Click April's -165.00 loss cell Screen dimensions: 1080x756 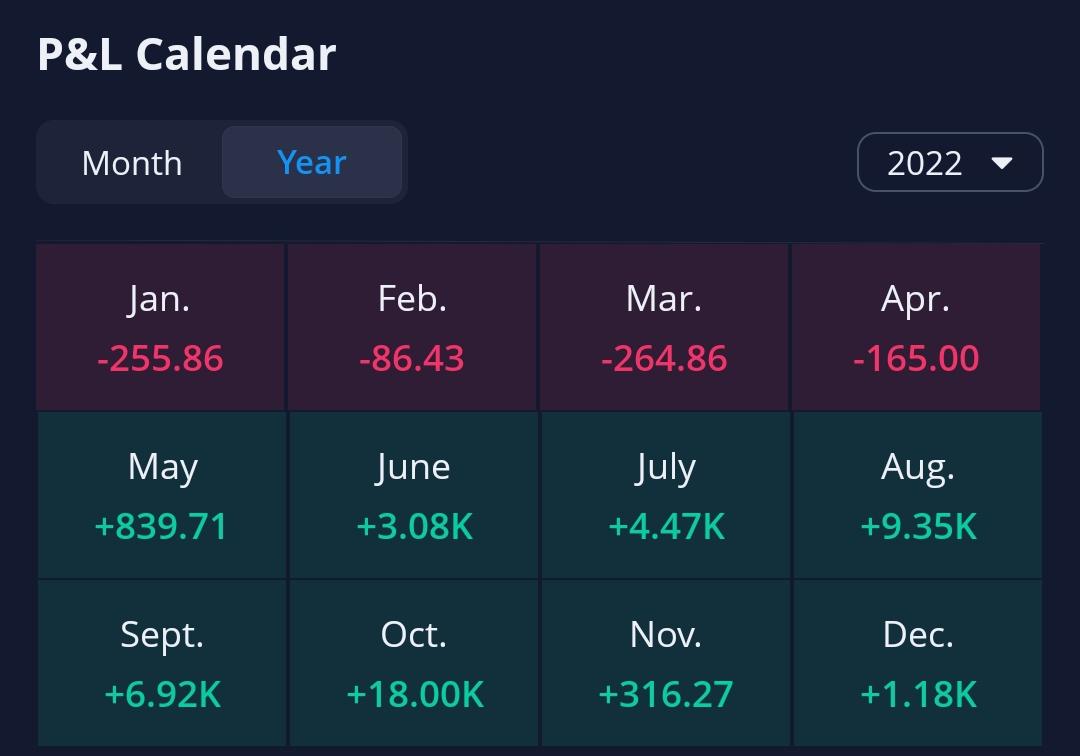point(916,328)
